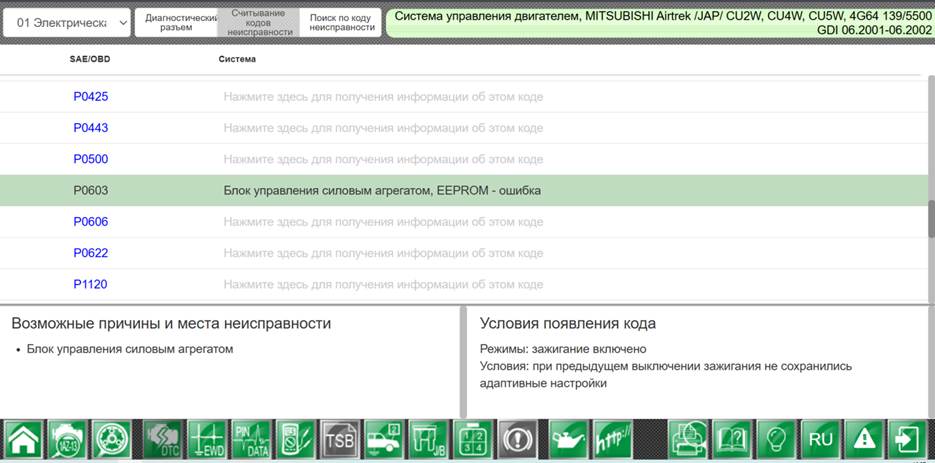Open the TSB bulletins icon
Image resolution: width=935 pixels, height=463 pixels.
[x=340, y=440]
